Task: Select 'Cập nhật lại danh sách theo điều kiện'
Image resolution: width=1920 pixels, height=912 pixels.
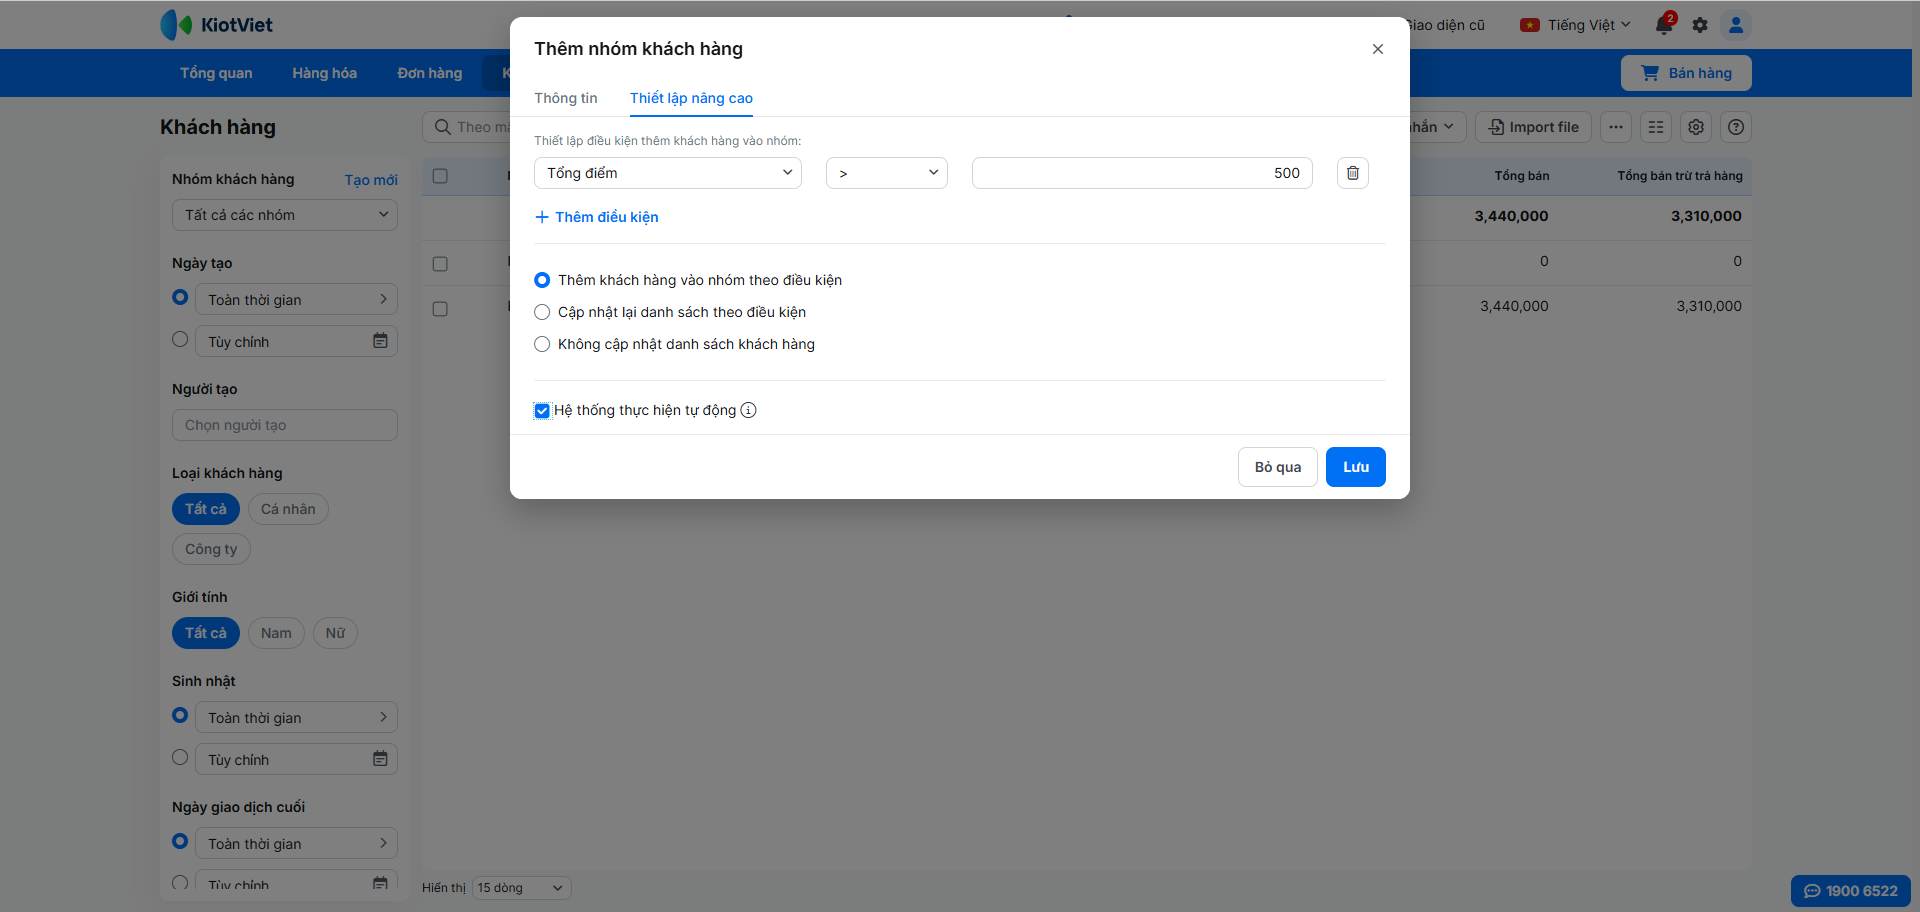Action: 542,312
